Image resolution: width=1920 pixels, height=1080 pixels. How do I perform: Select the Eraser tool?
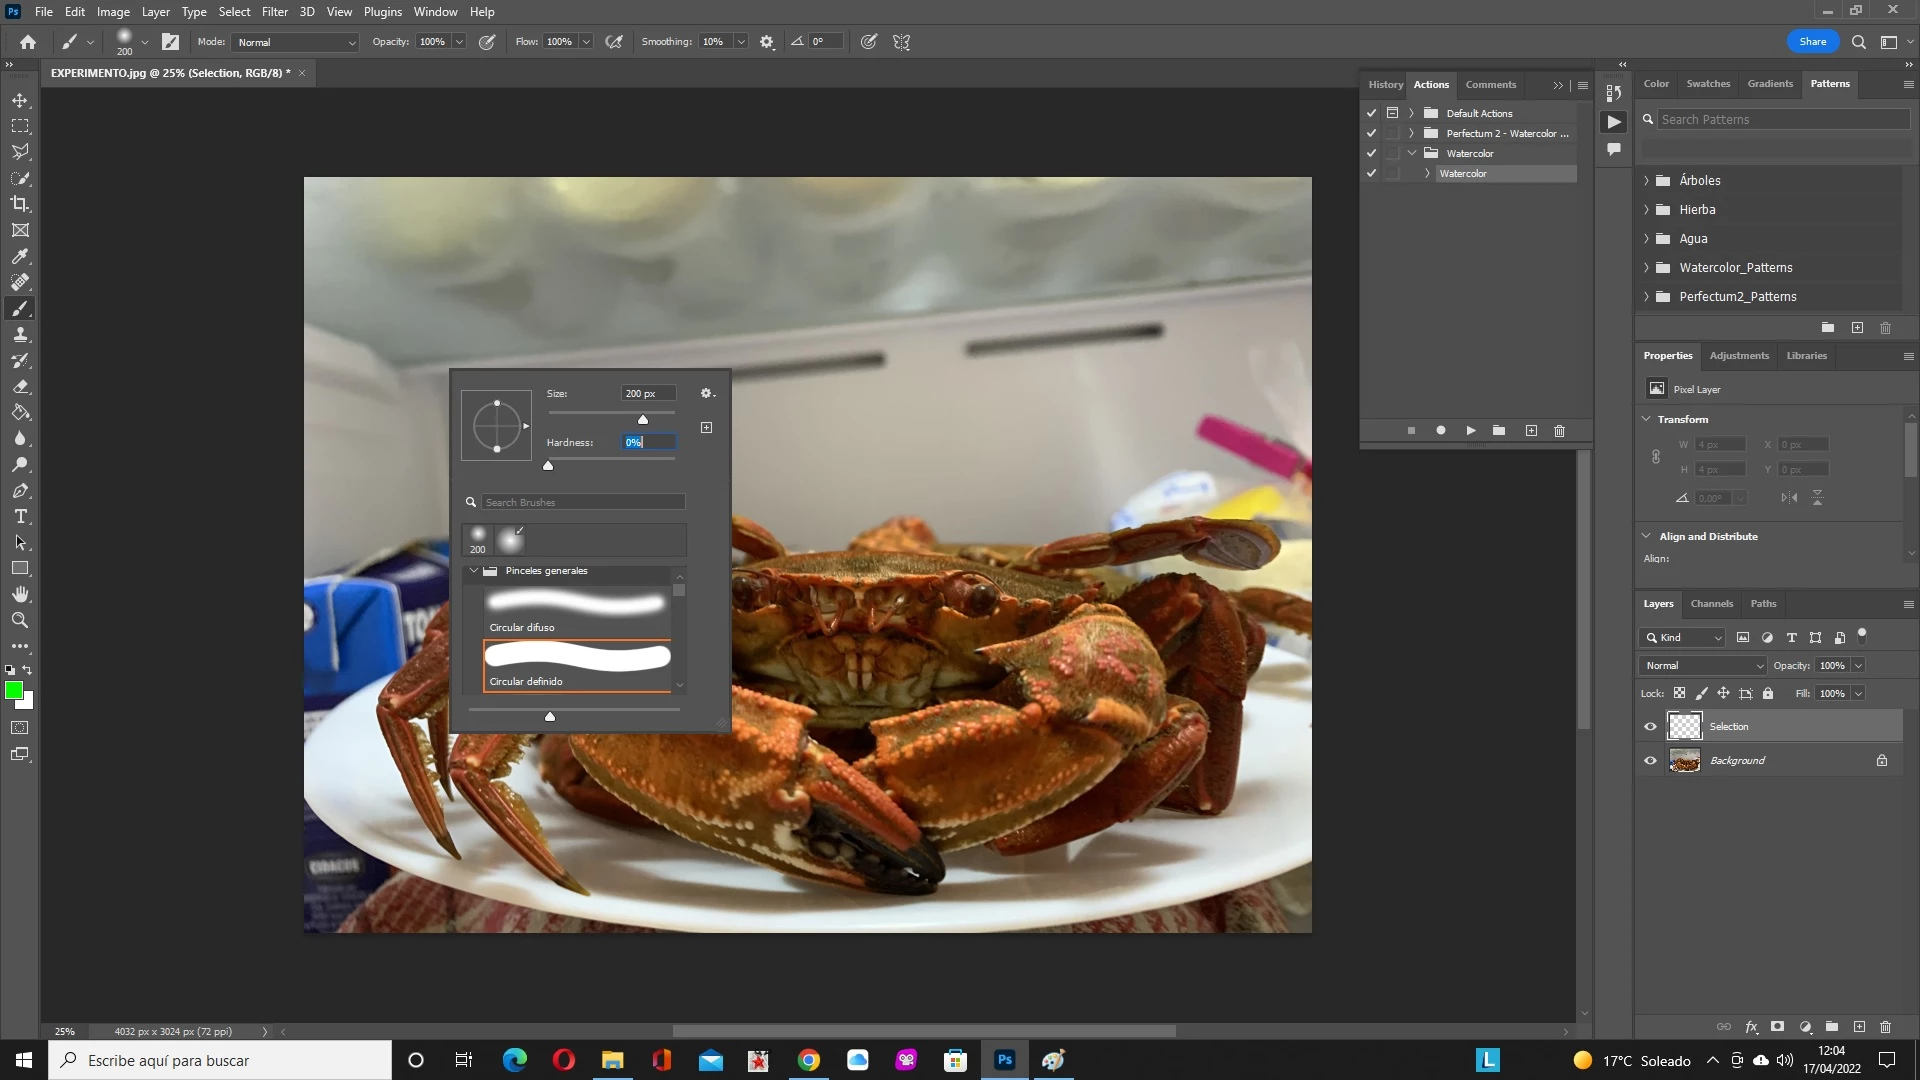click(x=20, y=387)
